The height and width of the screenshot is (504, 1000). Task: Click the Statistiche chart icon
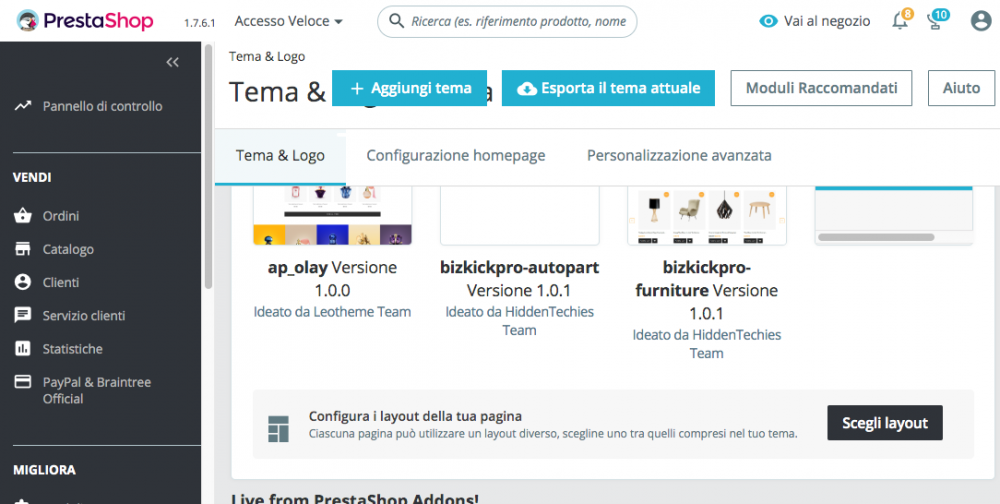click(23, 348)
